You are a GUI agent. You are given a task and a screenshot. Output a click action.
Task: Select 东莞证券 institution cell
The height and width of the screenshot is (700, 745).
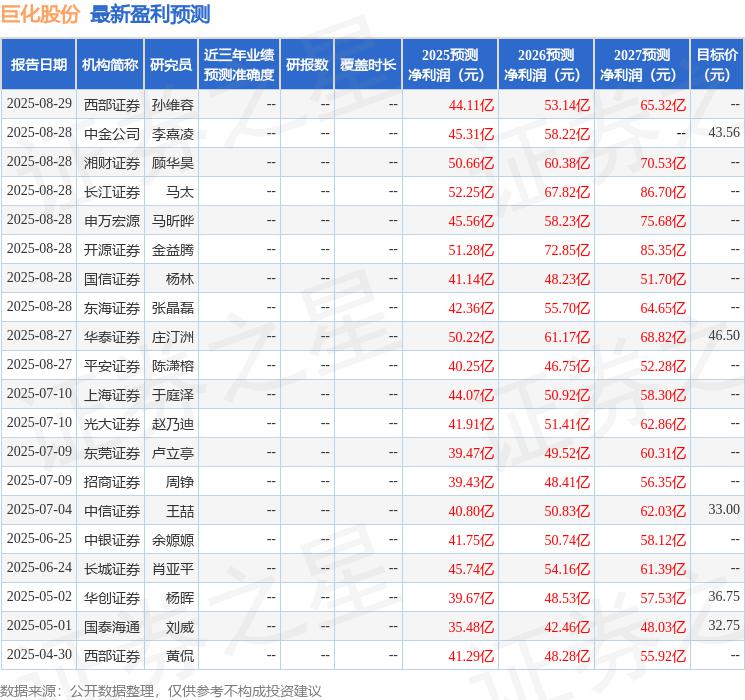112,453
